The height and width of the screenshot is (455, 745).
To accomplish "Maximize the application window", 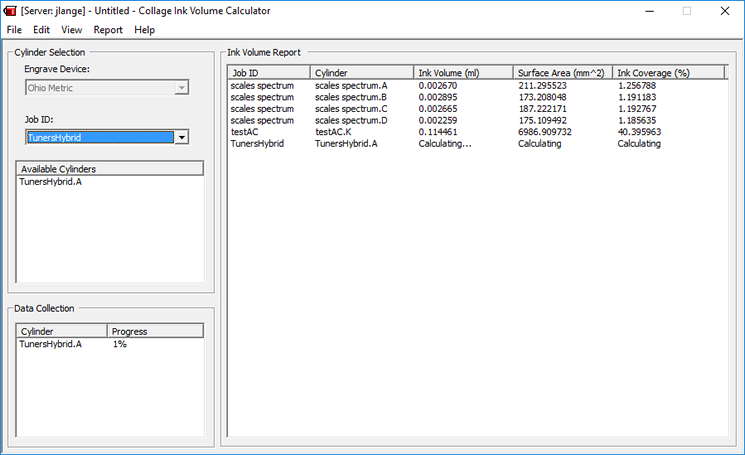I will point(687,10).
